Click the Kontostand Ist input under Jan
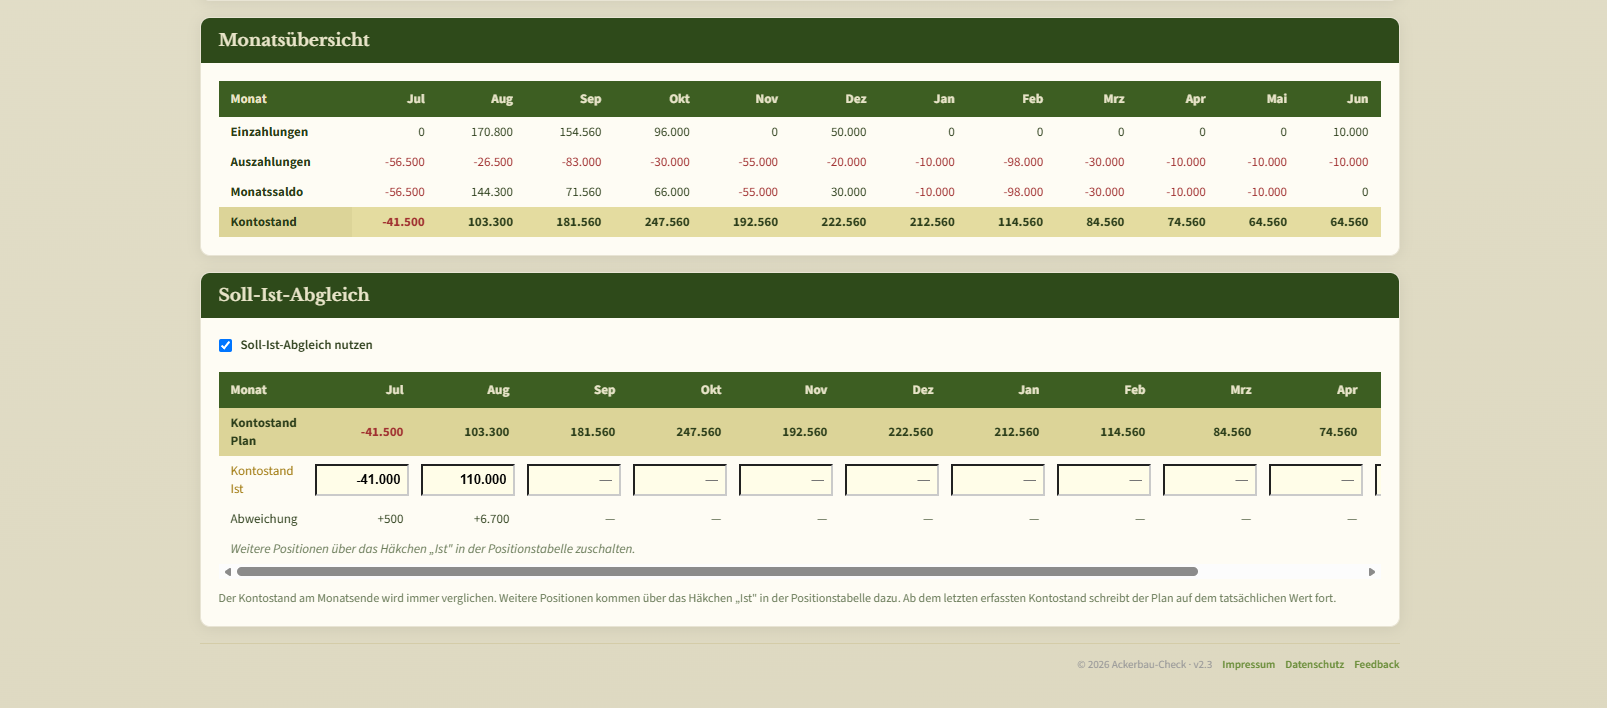The width and height of the screenshot is (1607, 708). tap(998, 480)
